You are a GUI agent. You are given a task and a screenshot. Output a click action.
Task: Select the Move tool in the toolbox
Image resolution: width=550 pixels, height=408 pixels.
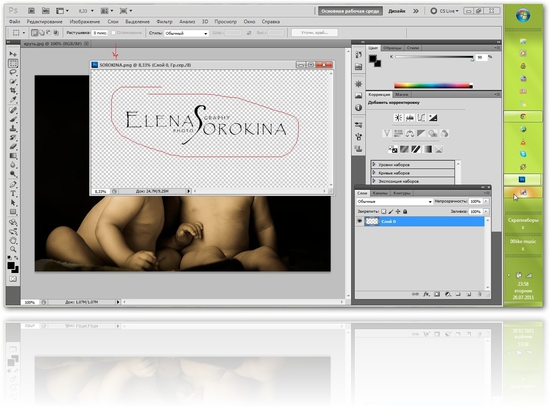pyautogui.click(x=13, y=54)
